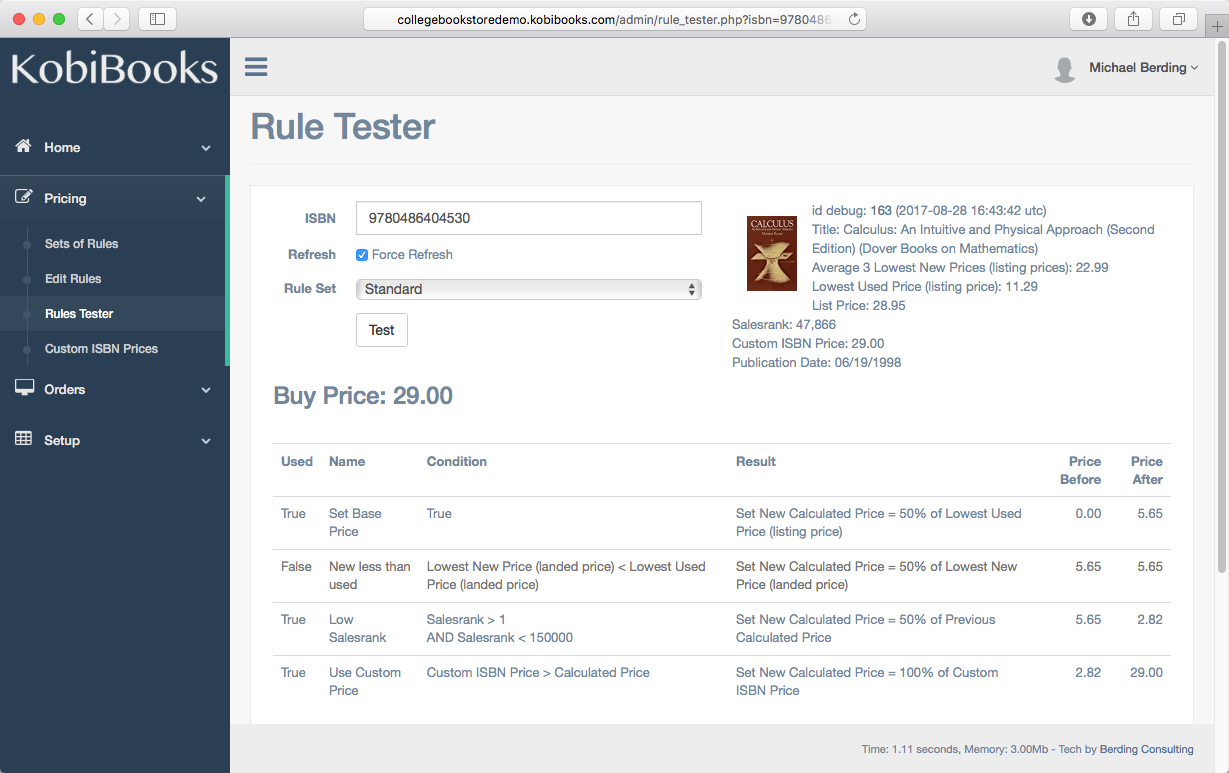Open Sets of Rules in sidebar
This screenshot has height=773, width=1229.
81,244
